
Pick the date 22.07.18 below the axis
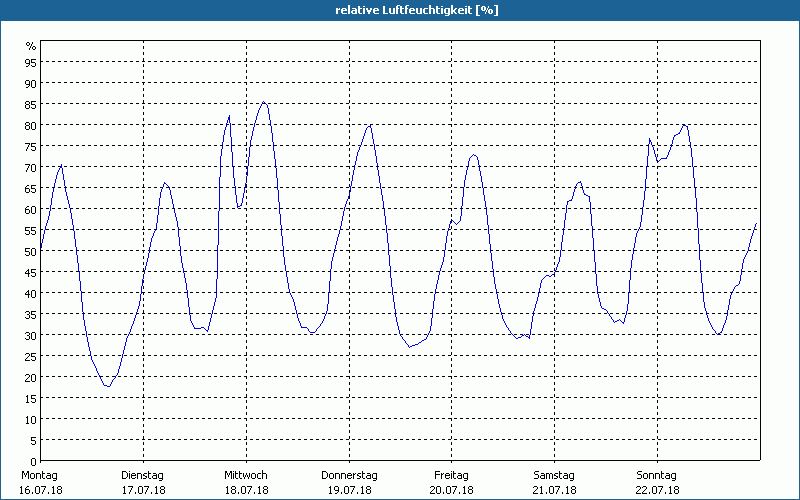[x=657, y=490]
